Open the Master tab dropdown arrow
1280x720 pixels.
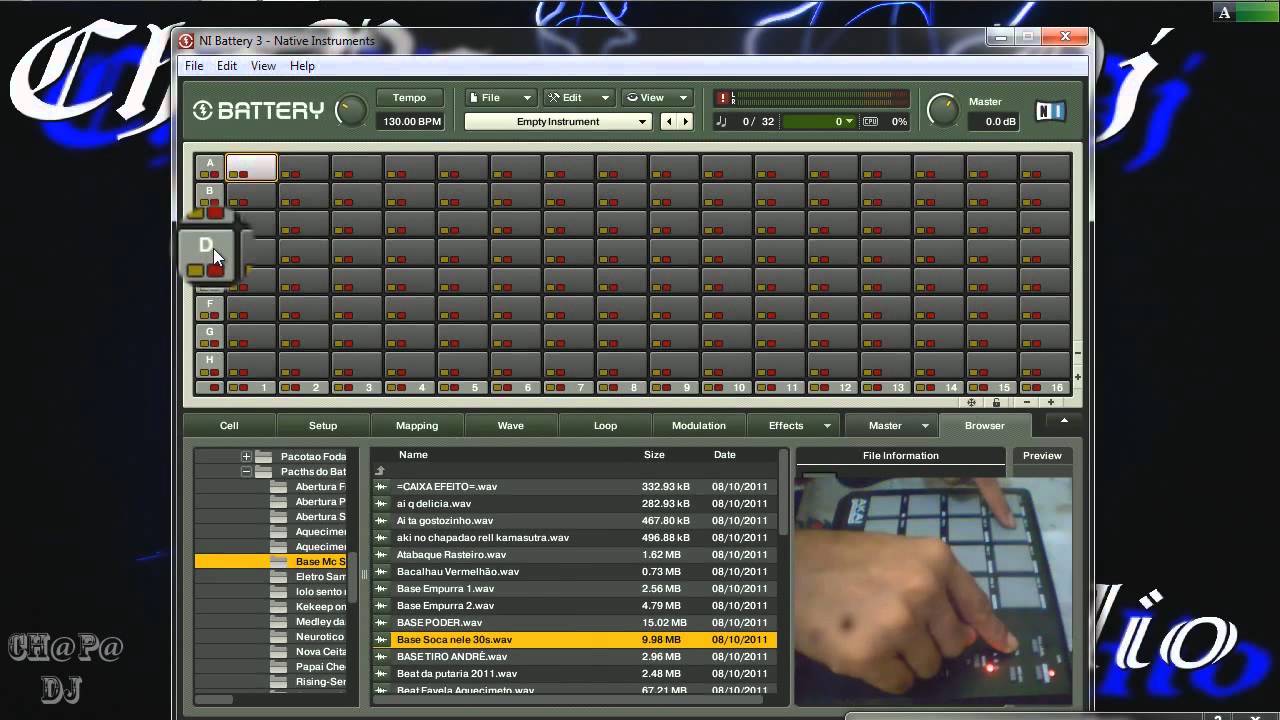925,426
